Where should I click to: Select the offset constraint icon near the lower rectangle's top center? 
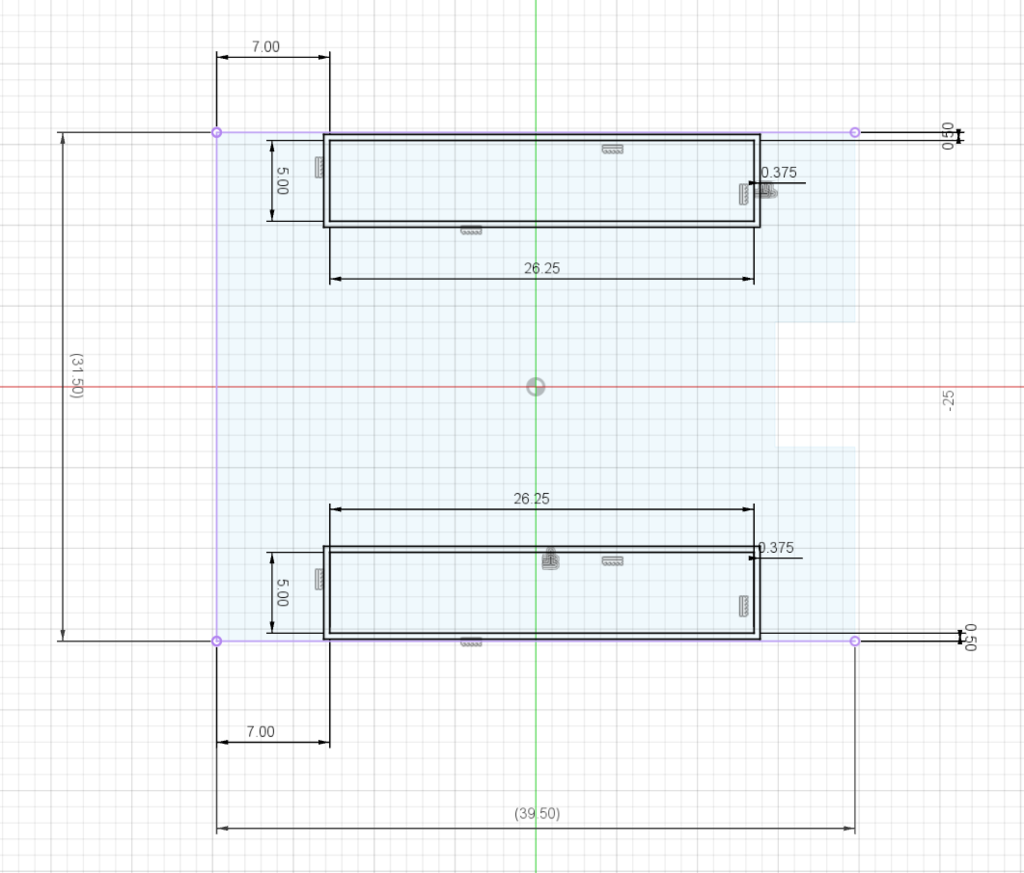pos(551,559)
